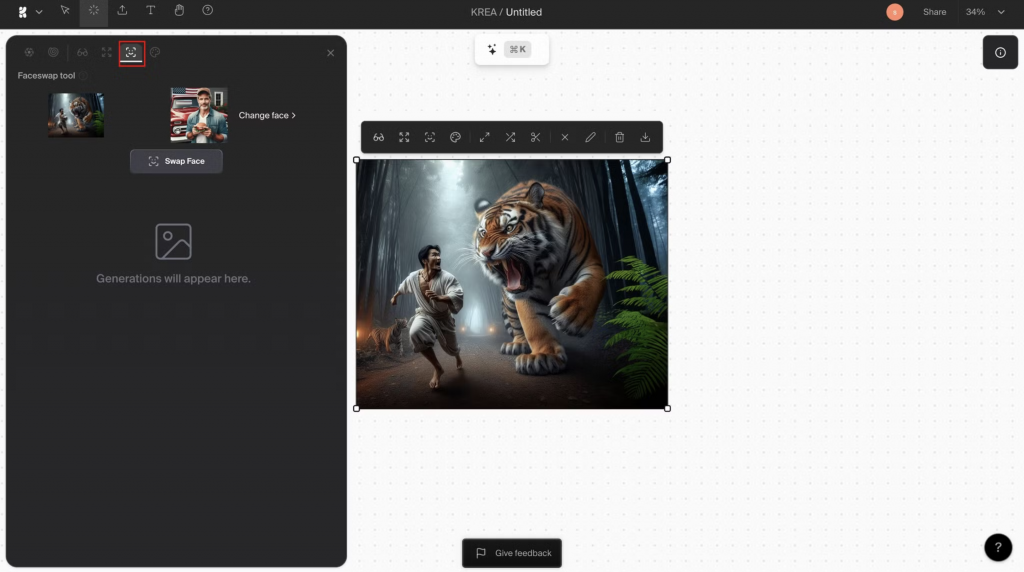Switch to the palette icon panel tab
The width and height of the screenshot is (1024, 572).
155,52
